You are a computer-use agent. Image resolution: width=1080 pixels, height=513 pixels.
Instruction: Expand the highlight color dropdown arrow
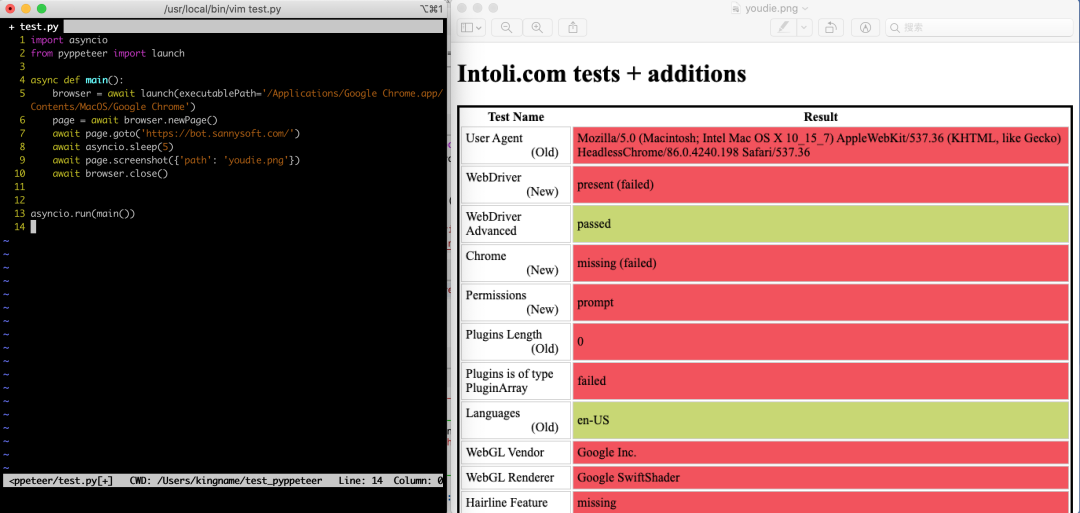(x=805, y=28)
